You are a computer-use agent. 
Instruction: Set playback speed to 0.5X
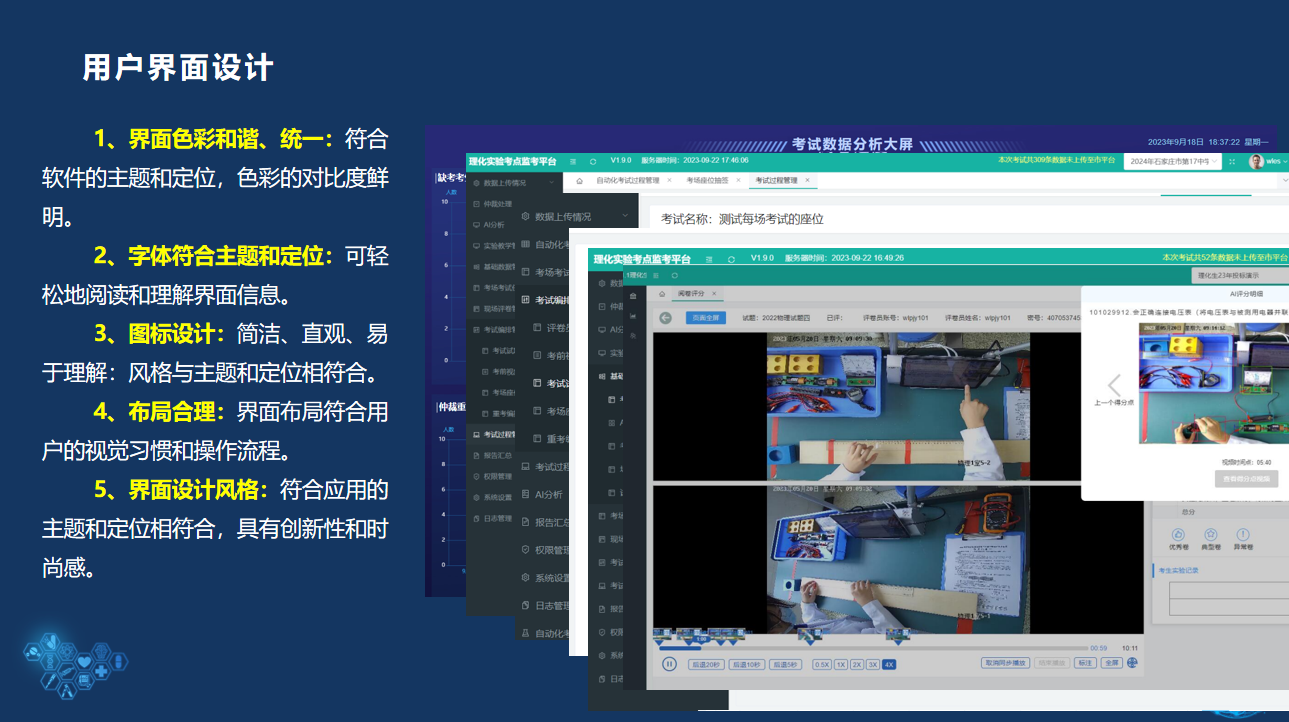click(821, 664)
